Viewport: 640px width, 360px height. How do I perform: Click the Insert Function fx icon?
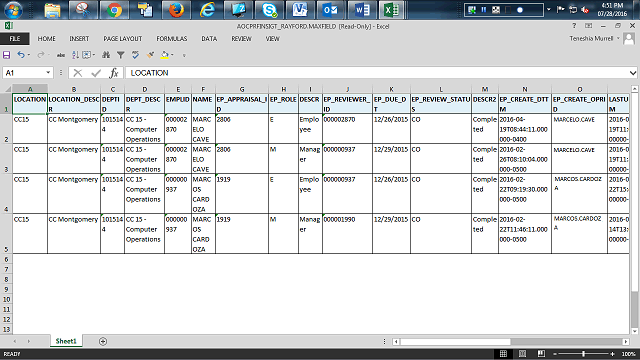point(114,73)
